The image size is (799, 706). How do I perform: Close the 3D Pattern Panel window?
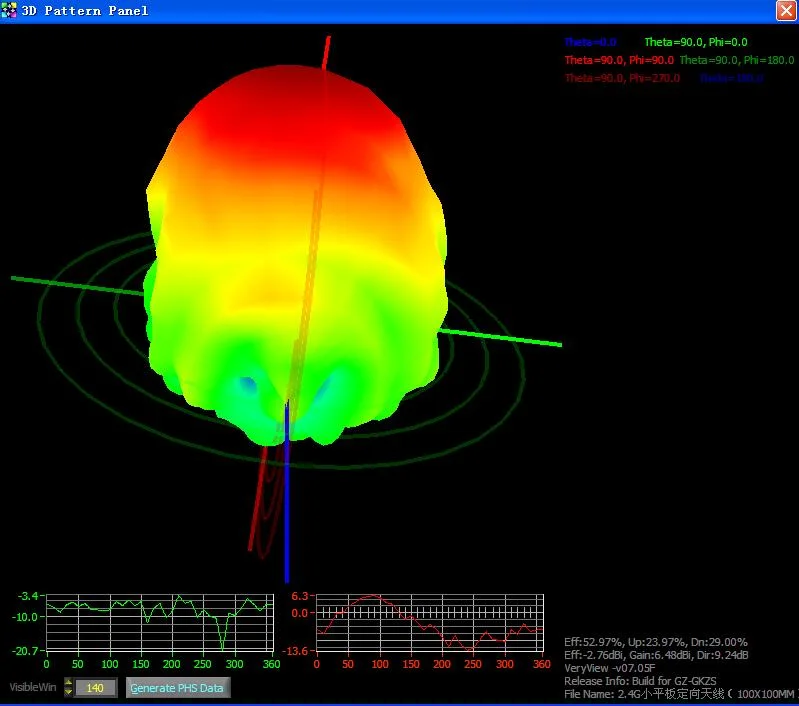(786, 10)
